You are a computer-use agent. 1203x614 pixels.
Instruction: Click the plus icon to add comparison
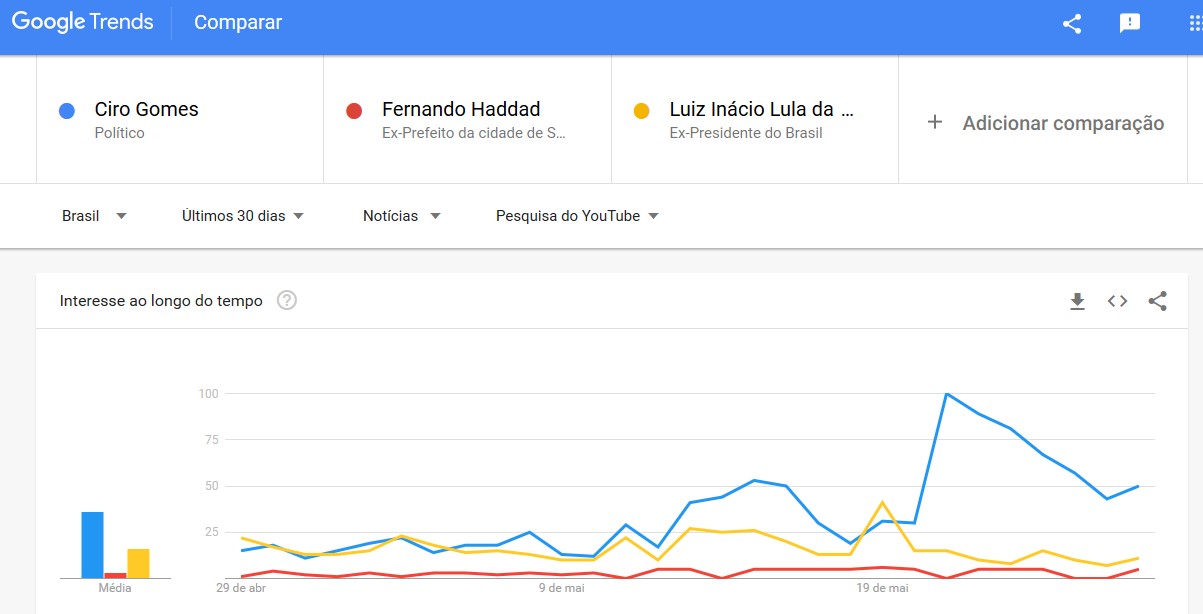click(935, 122)
